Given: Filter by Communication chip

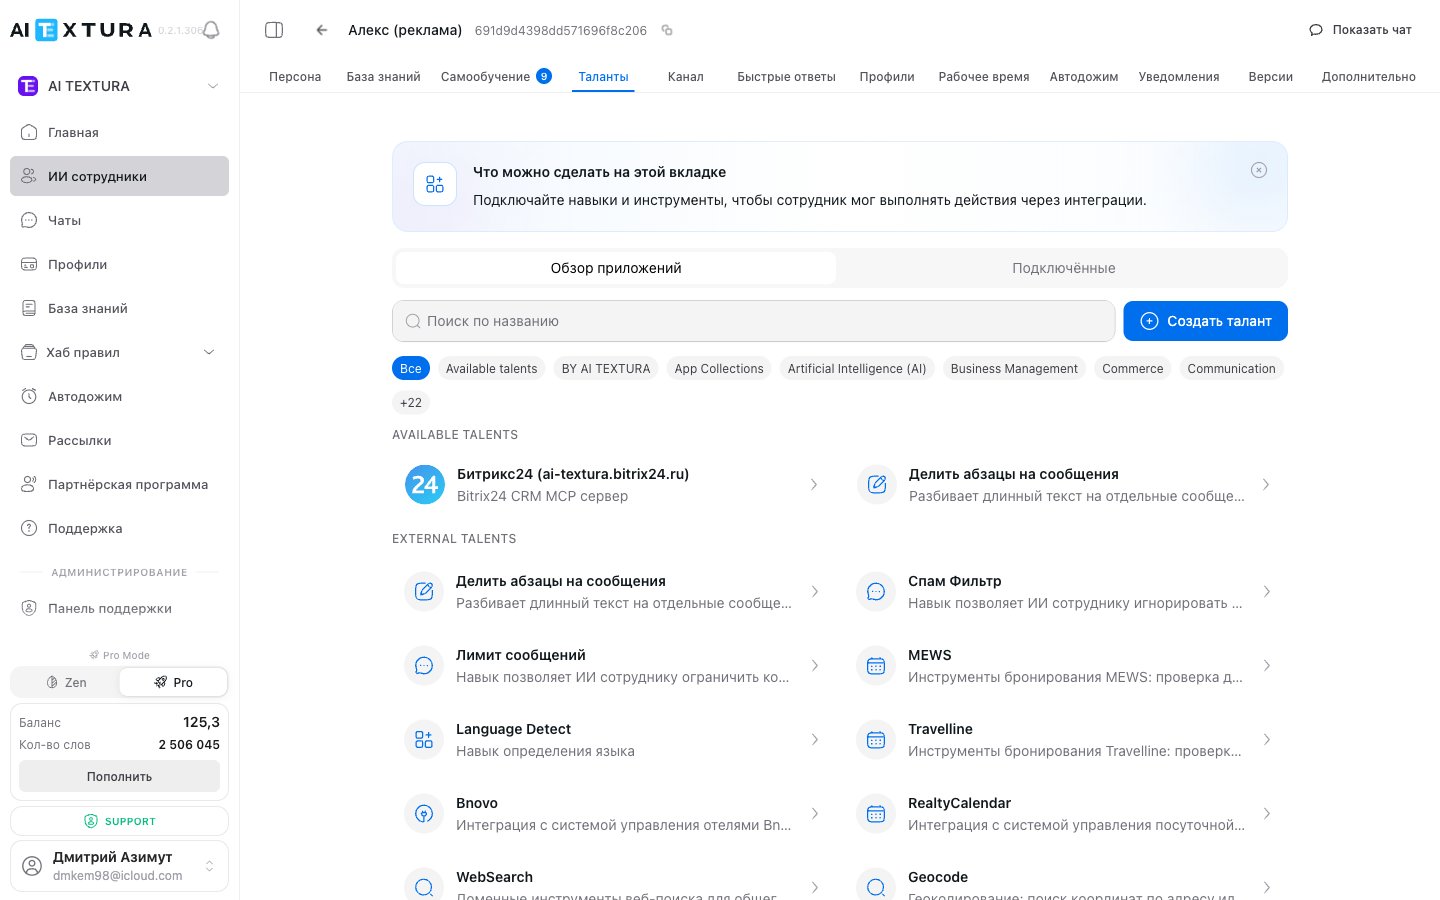Looking at the screenshot, I should [1231, 369].
